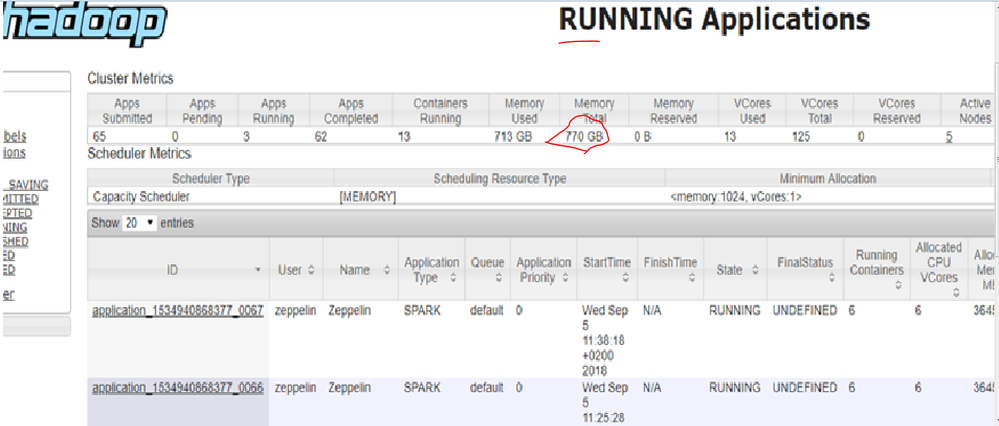Screen dimensions: 999x426
Task: Click the MITTED state link in sidebar
Action: [21, 199]
